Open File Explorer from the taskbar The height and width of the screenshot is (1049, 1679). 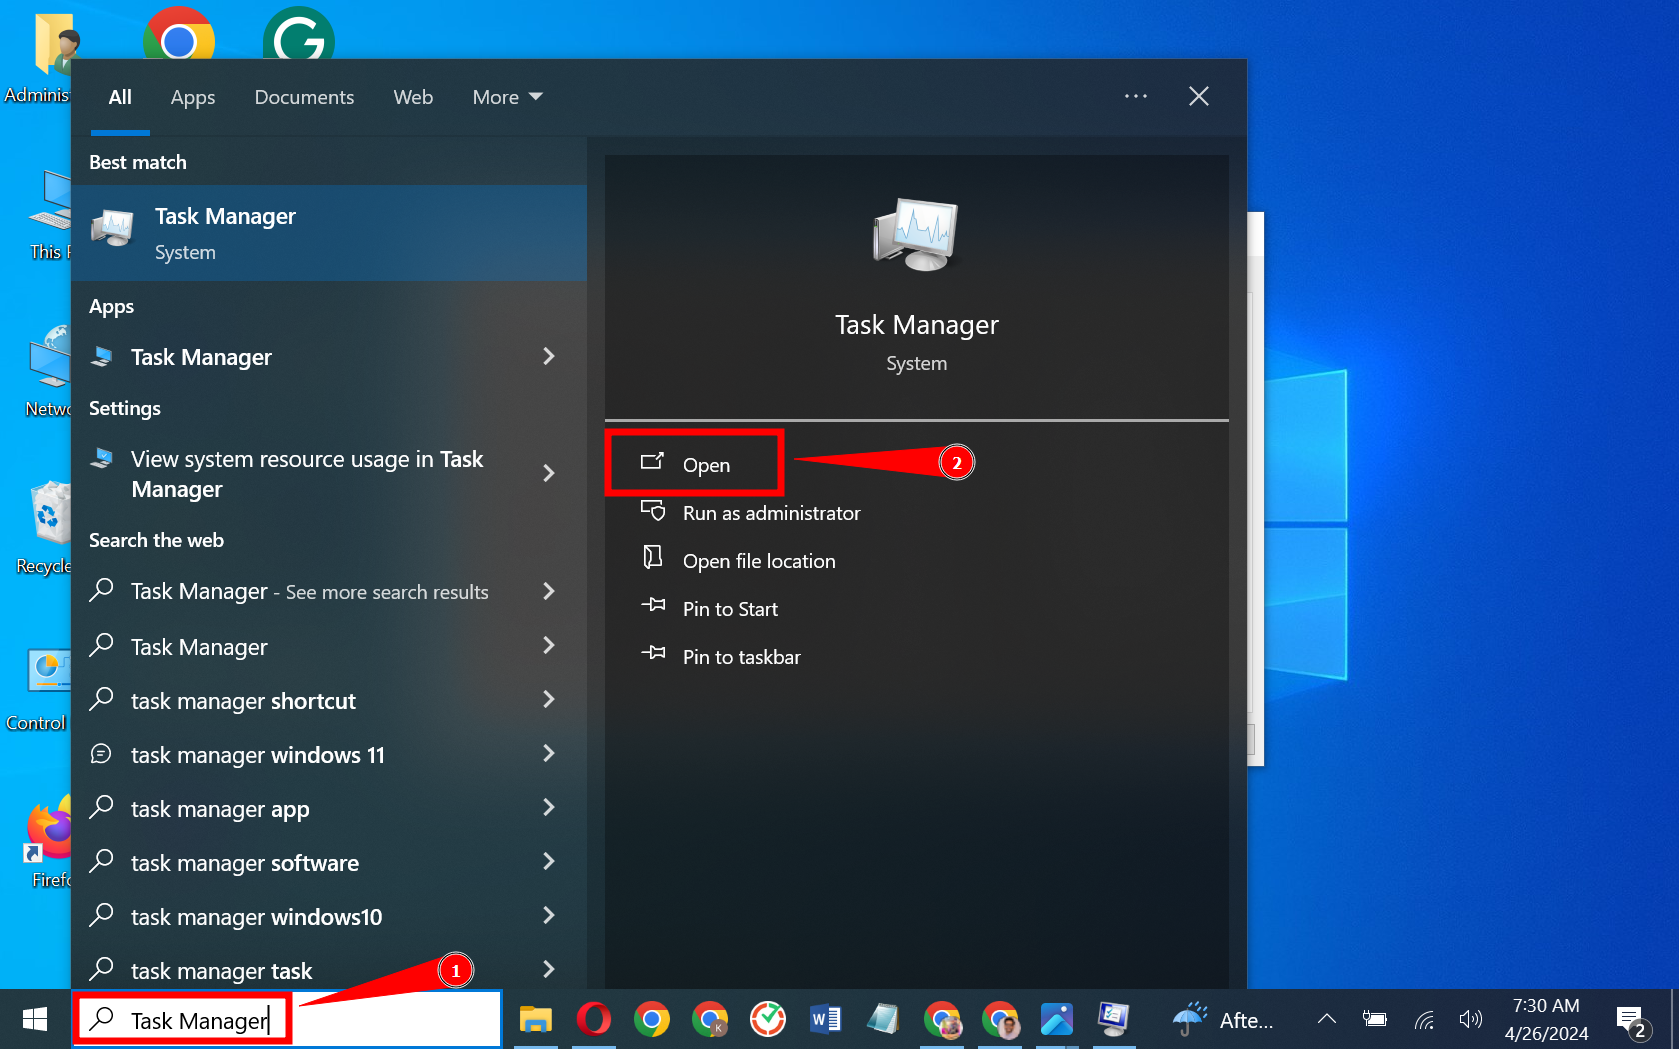[x=536, y=1019]
